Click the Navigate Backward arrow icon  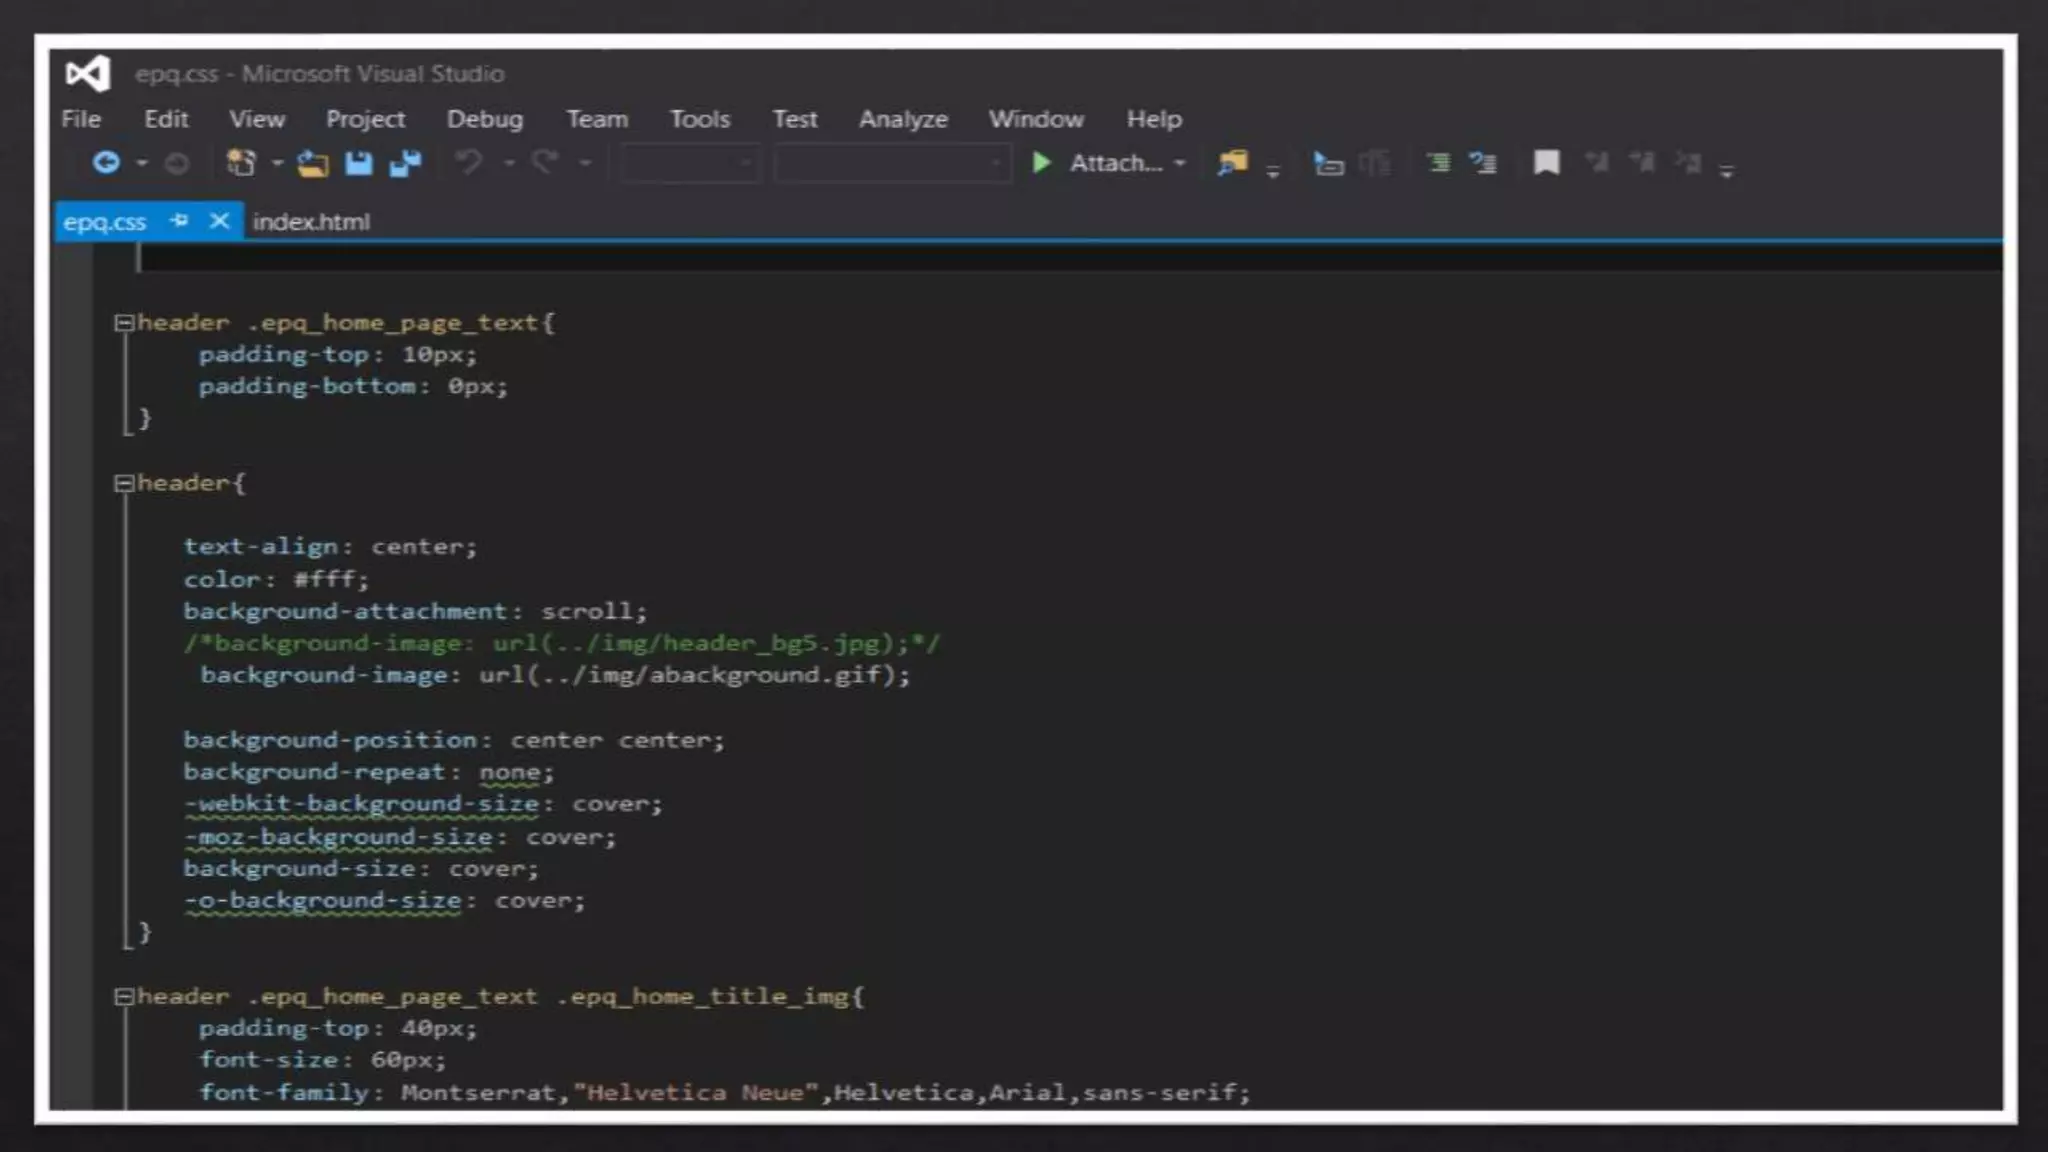tap(106, 163)
